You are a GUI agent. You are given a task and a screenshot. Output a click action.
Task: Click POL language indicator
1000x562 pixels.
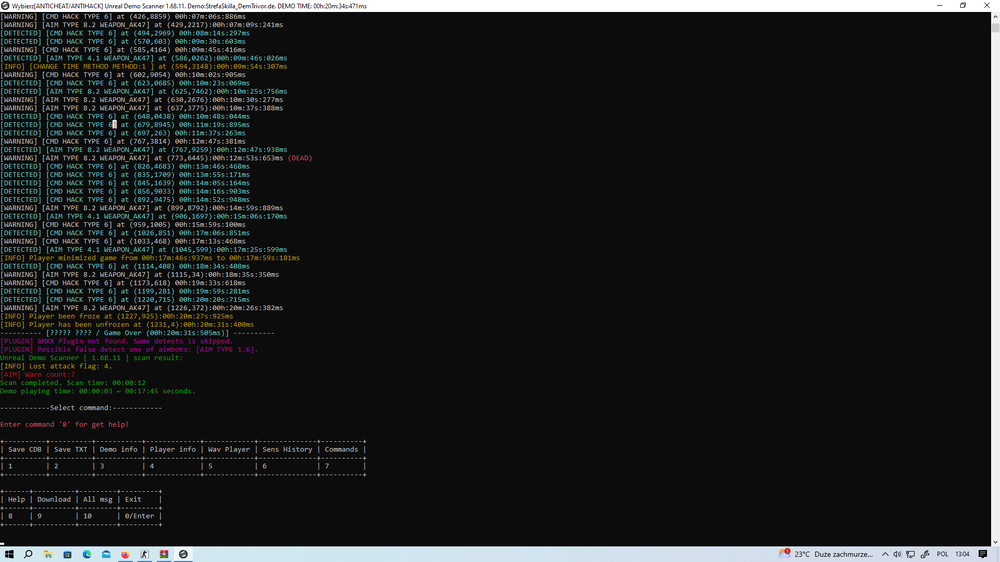[x=942, y=554]
